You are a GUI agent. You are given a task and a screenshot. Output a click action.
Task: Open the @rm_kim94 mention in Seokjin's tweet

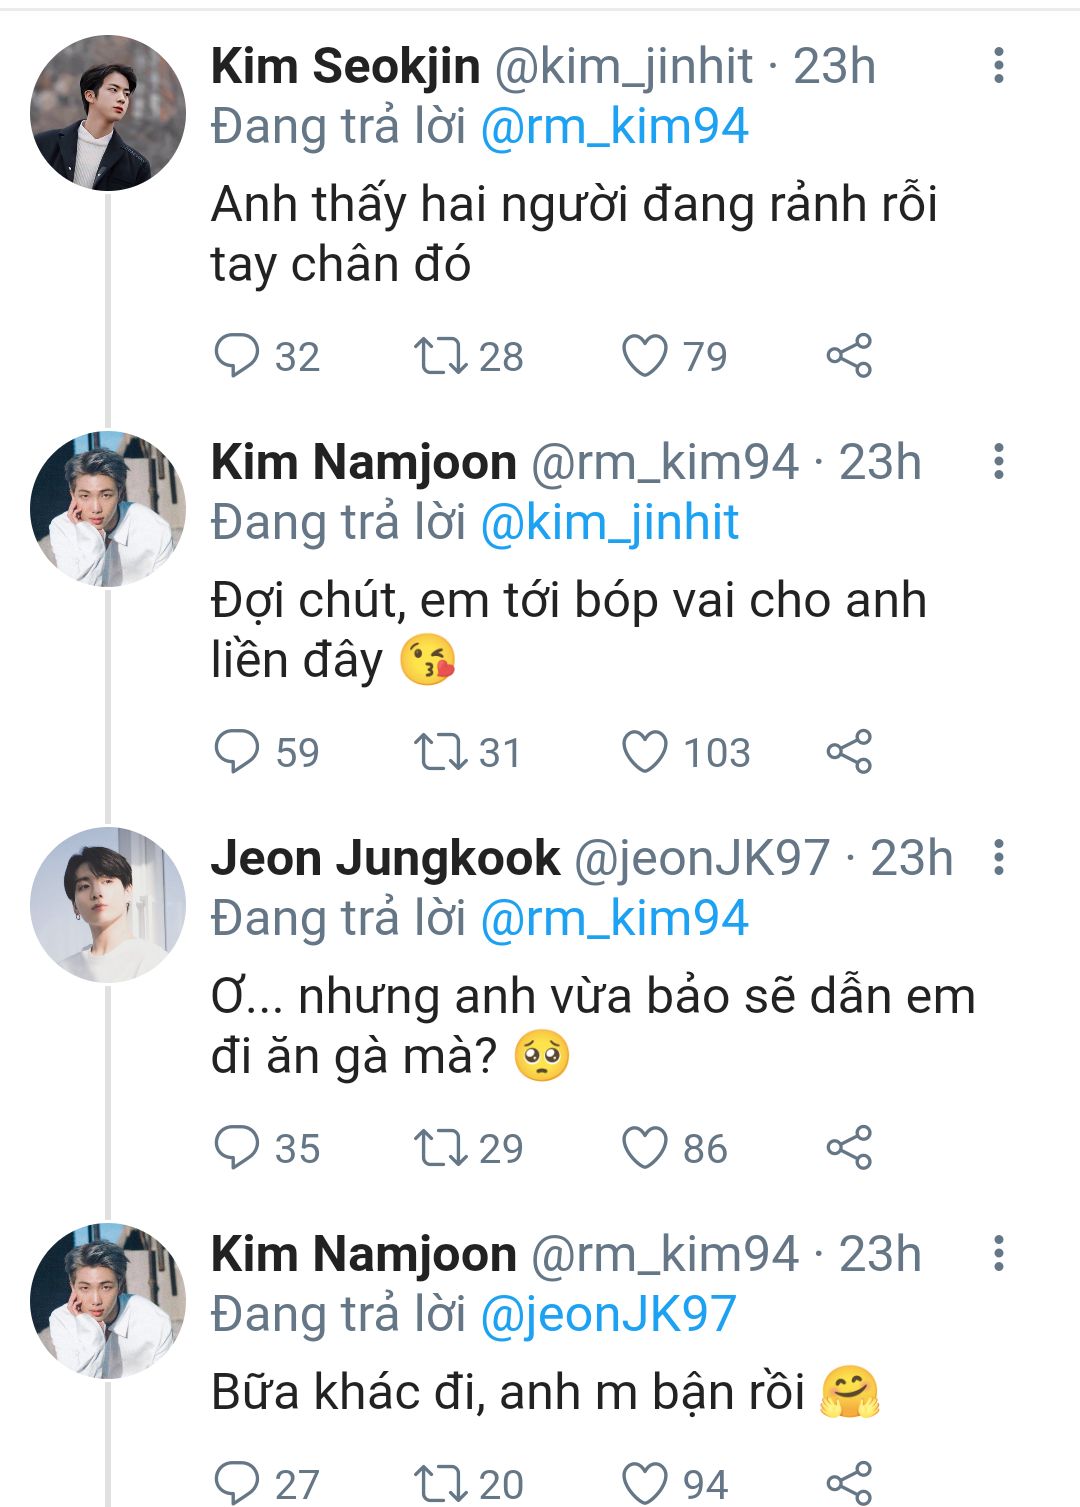coord(614,127)
